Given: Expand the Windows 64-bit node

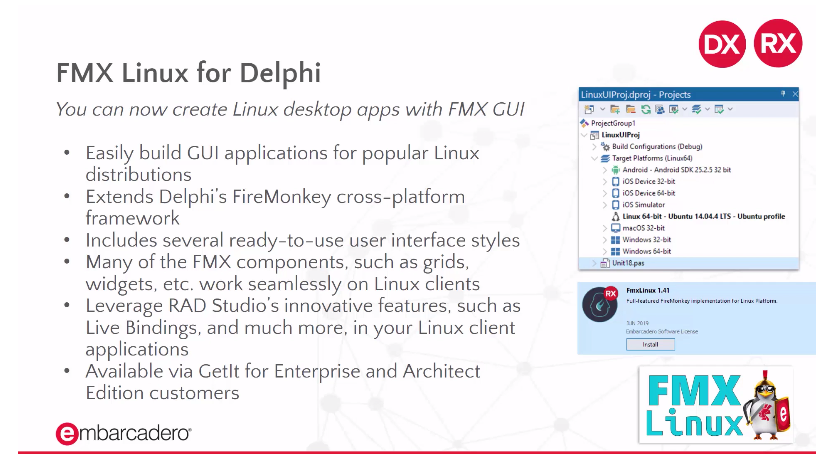Looking at the screenshot, I should (x=605, y=251).
